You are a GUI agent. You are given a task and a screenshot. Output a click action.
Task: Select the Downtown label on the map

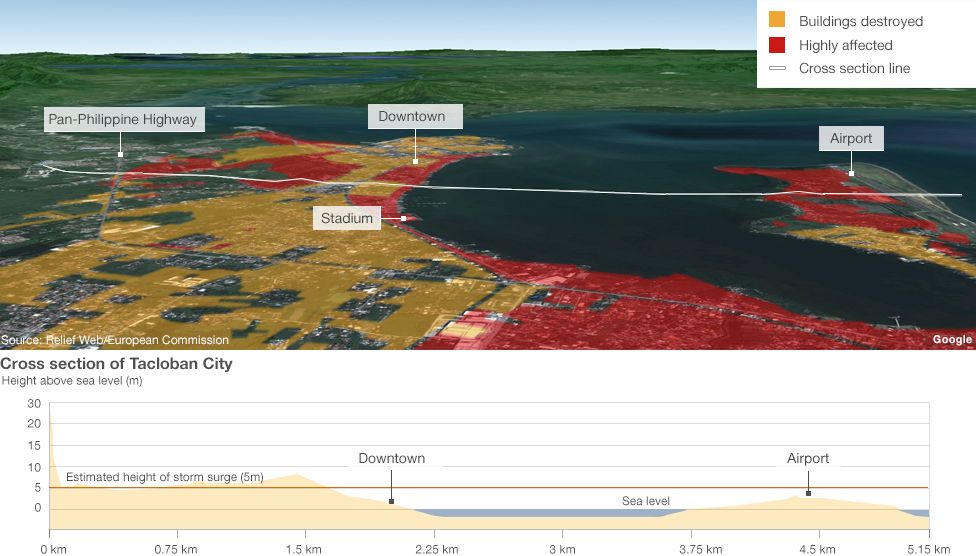(x=415, y=116)
